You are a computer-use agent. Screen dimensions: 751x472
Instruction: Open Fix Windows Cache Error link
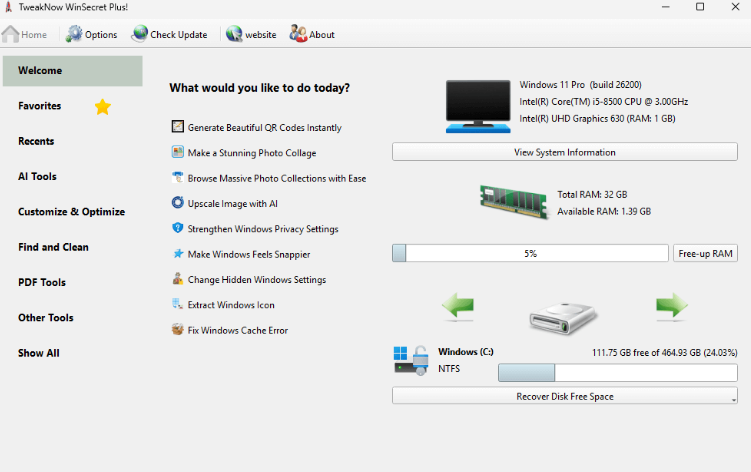point(238,330)
